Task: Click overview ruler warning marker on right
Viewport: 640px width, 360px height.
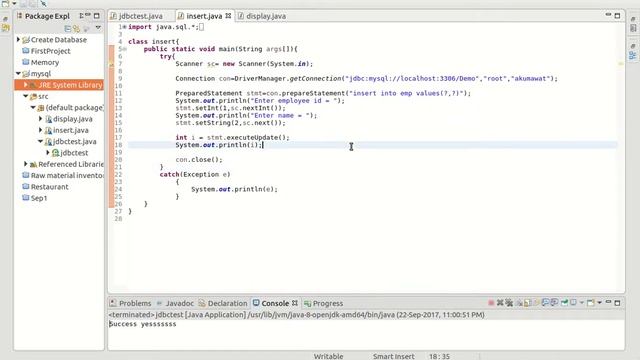Action: coord(621,64)
